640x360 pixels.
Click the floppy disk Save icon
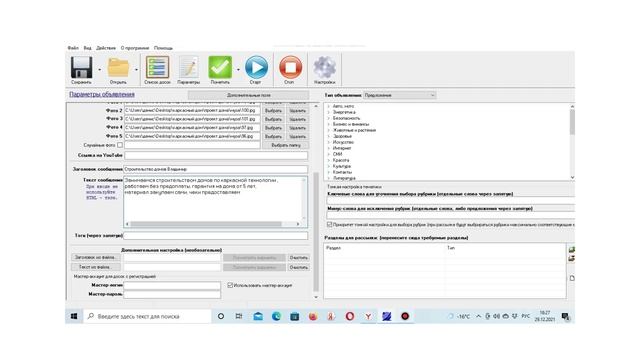(x=81, y=67)
